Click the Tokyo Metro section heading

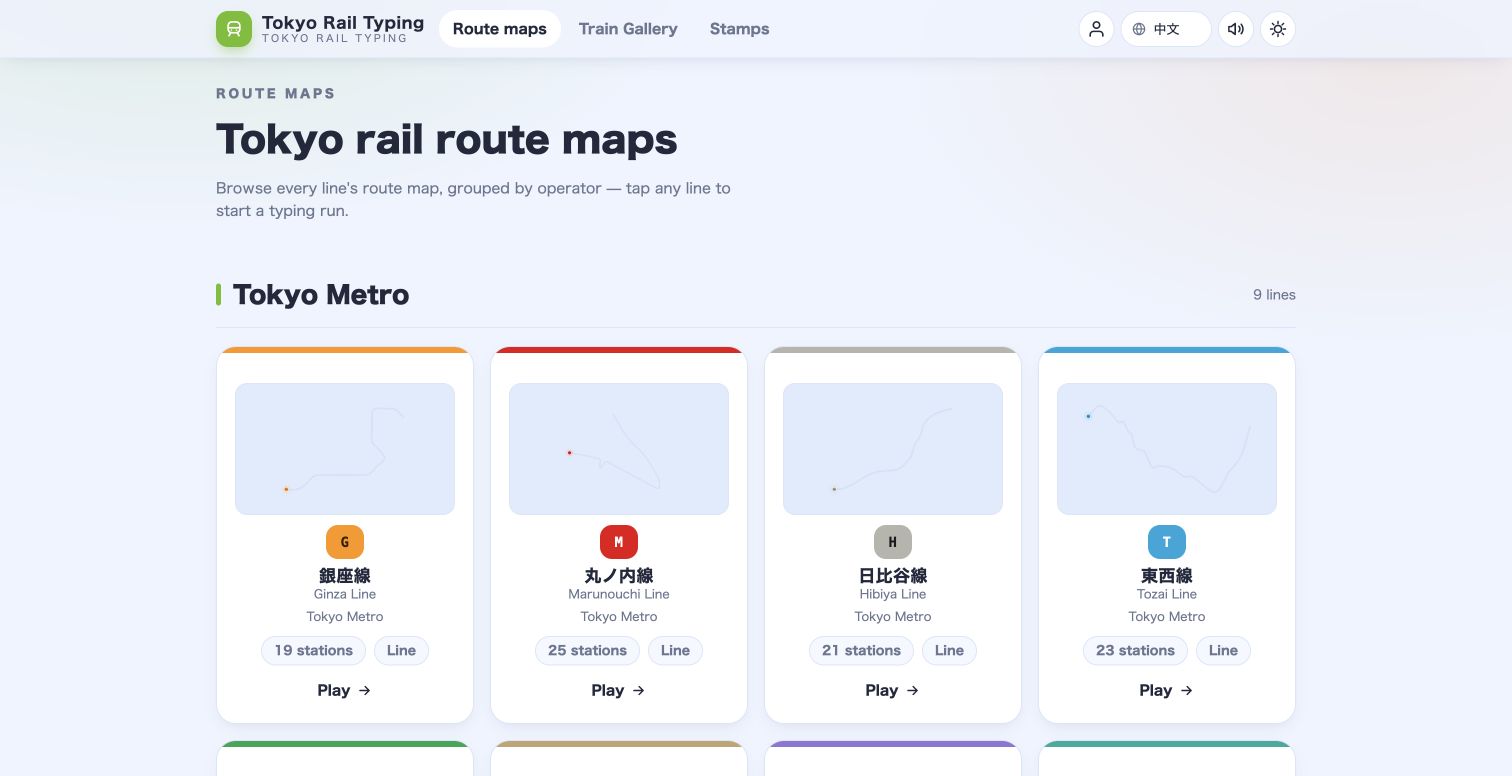[321, 294]
